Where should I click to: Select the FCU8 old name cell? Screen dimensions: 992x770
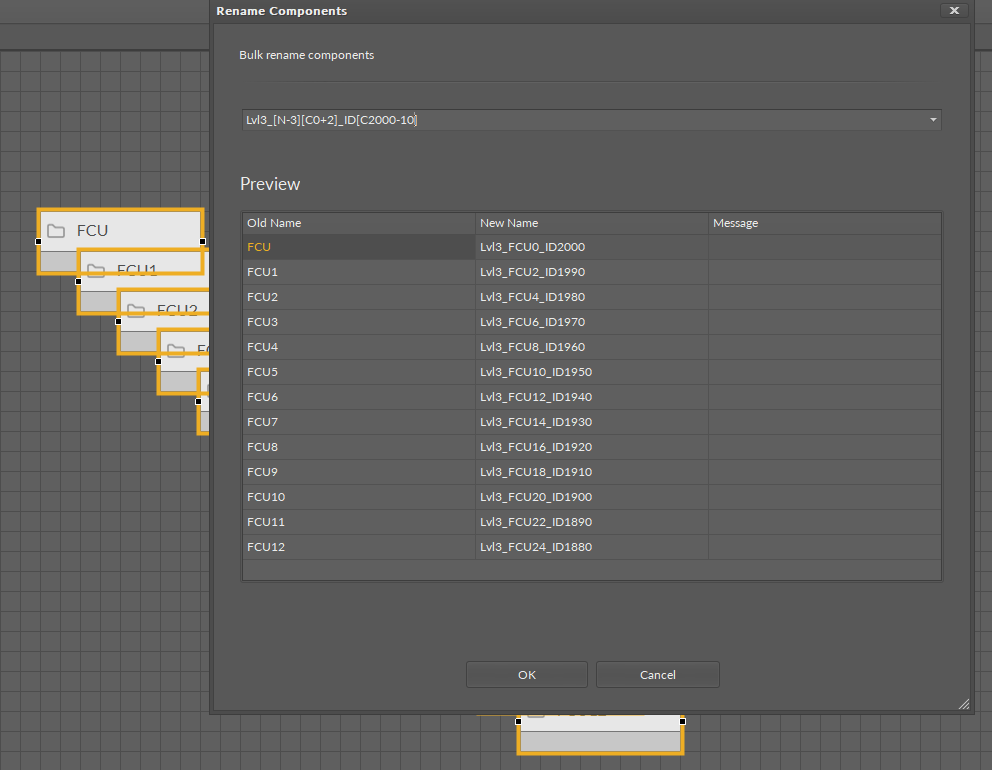(359, 447)
